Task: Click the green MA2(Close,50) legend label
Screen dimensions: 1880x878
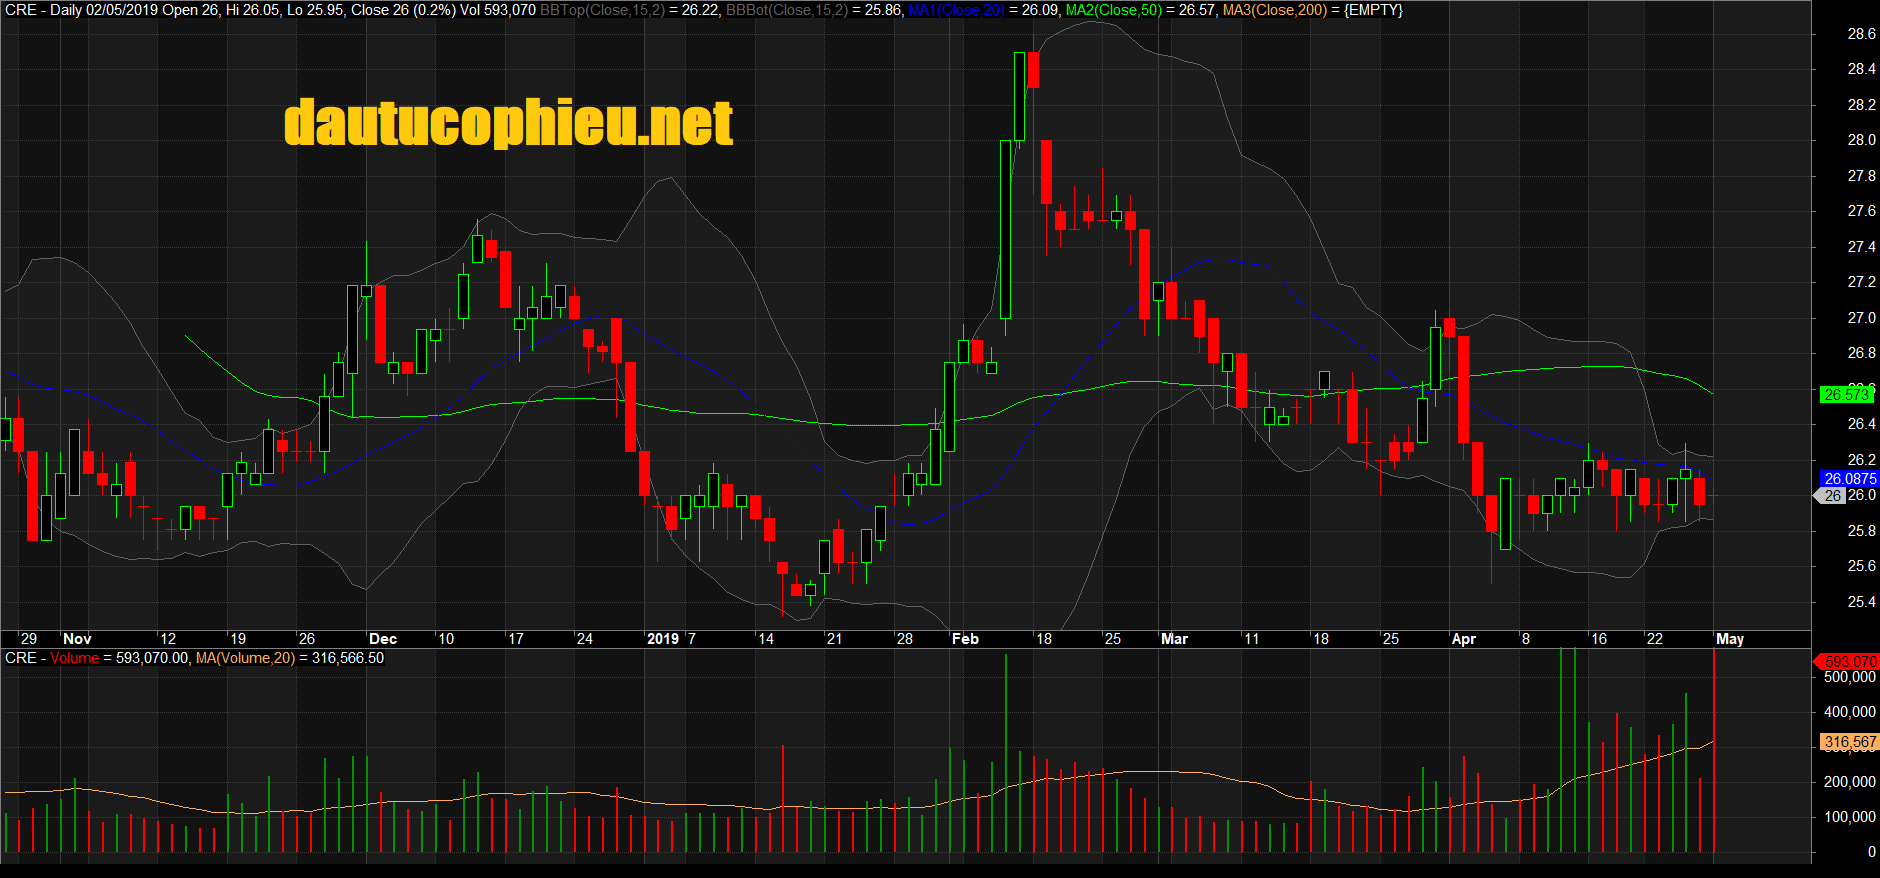Action: tap(1114, 10)
